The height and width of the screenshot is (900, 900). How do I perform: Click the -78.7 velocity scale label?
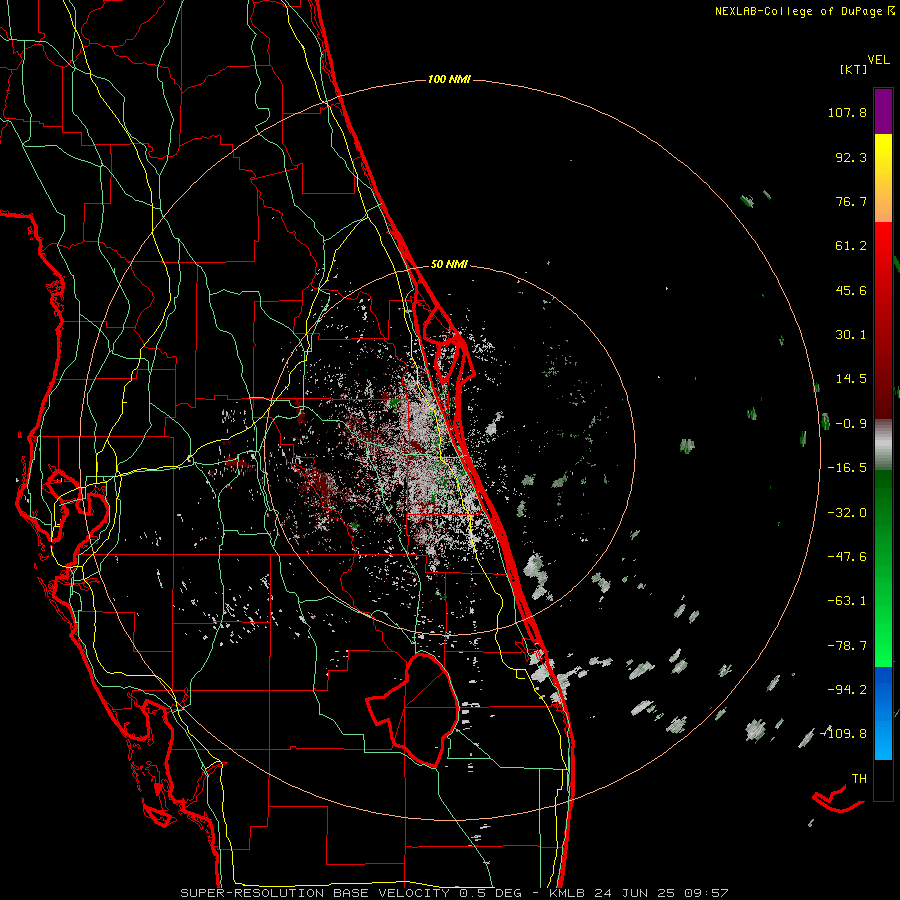click(847, 646)
